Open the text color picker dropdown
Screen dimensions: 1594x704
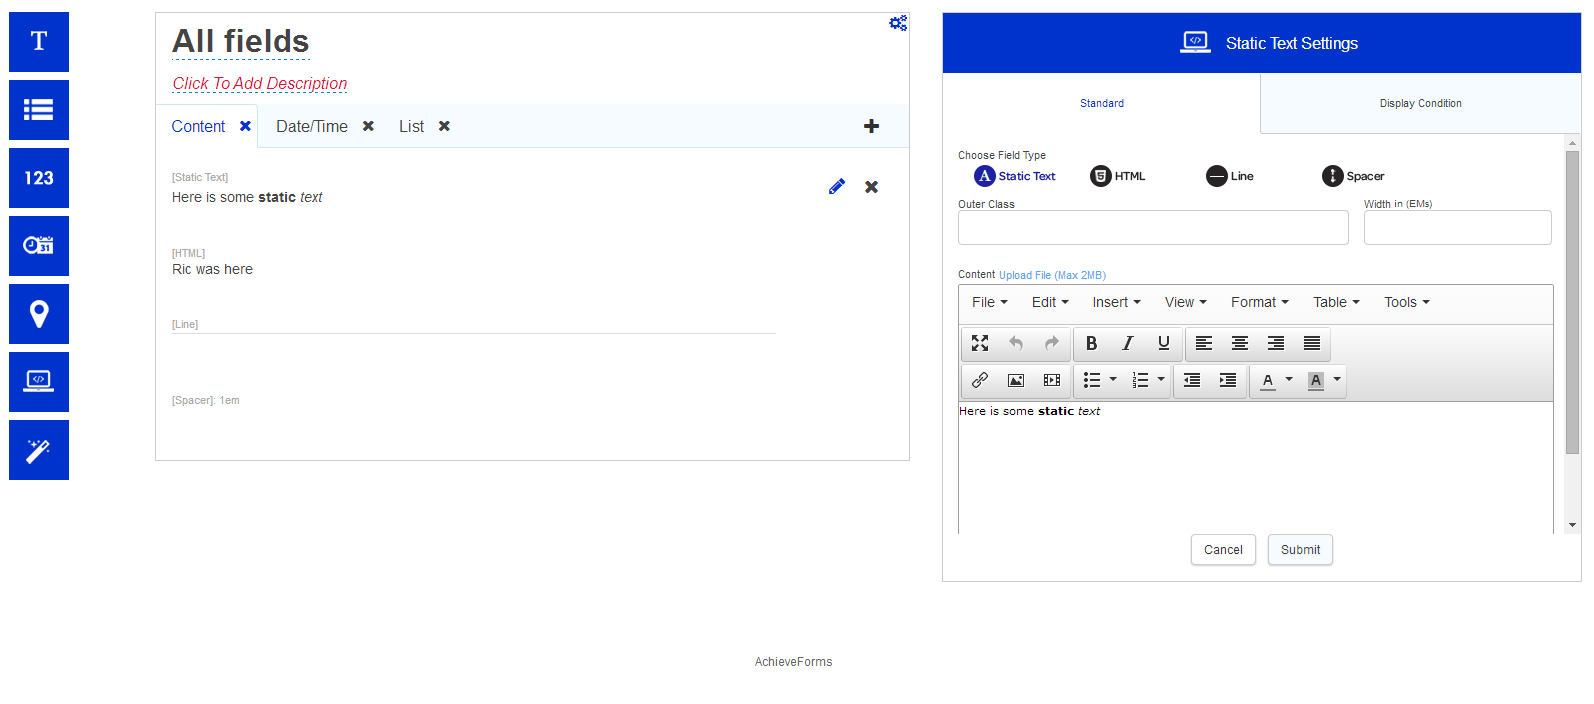pyautogui.click(x=1289, y=380)
